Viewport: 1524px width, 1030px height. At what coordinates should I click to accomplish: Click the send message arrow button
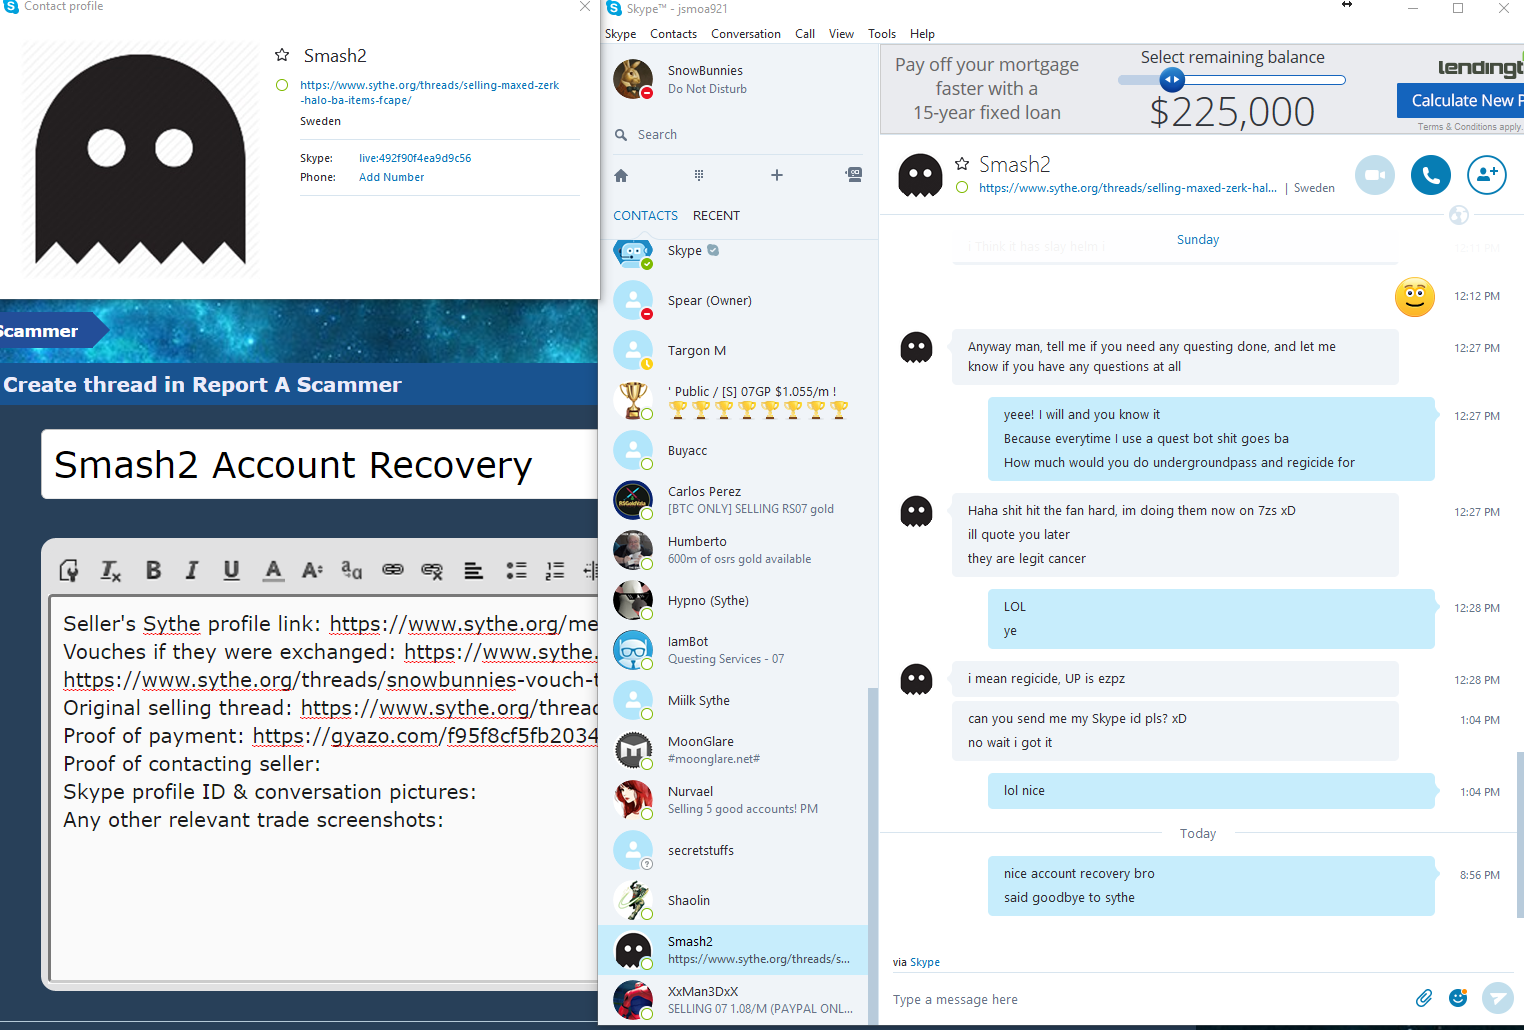tap(1498, 998)
